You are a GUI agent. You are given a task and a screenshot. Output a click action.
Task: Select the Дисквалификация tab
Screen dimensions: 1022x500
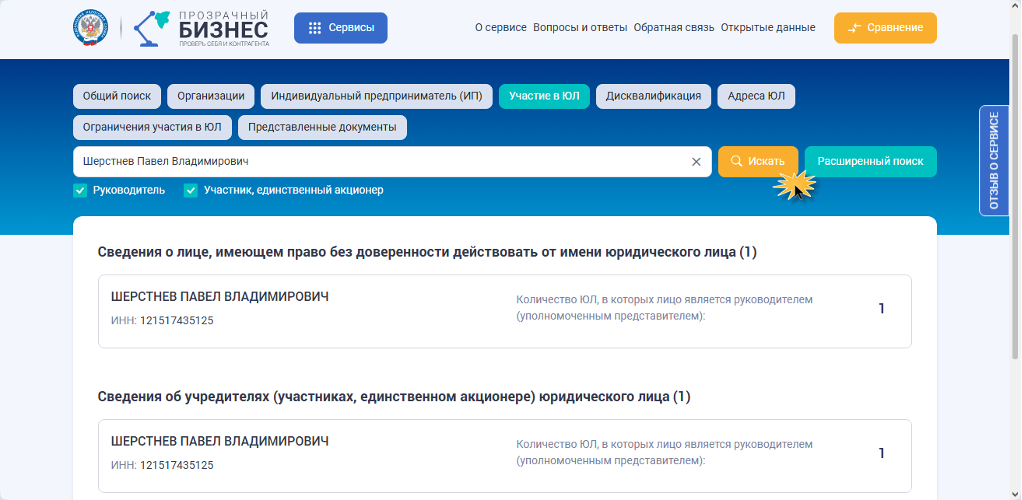654,96
